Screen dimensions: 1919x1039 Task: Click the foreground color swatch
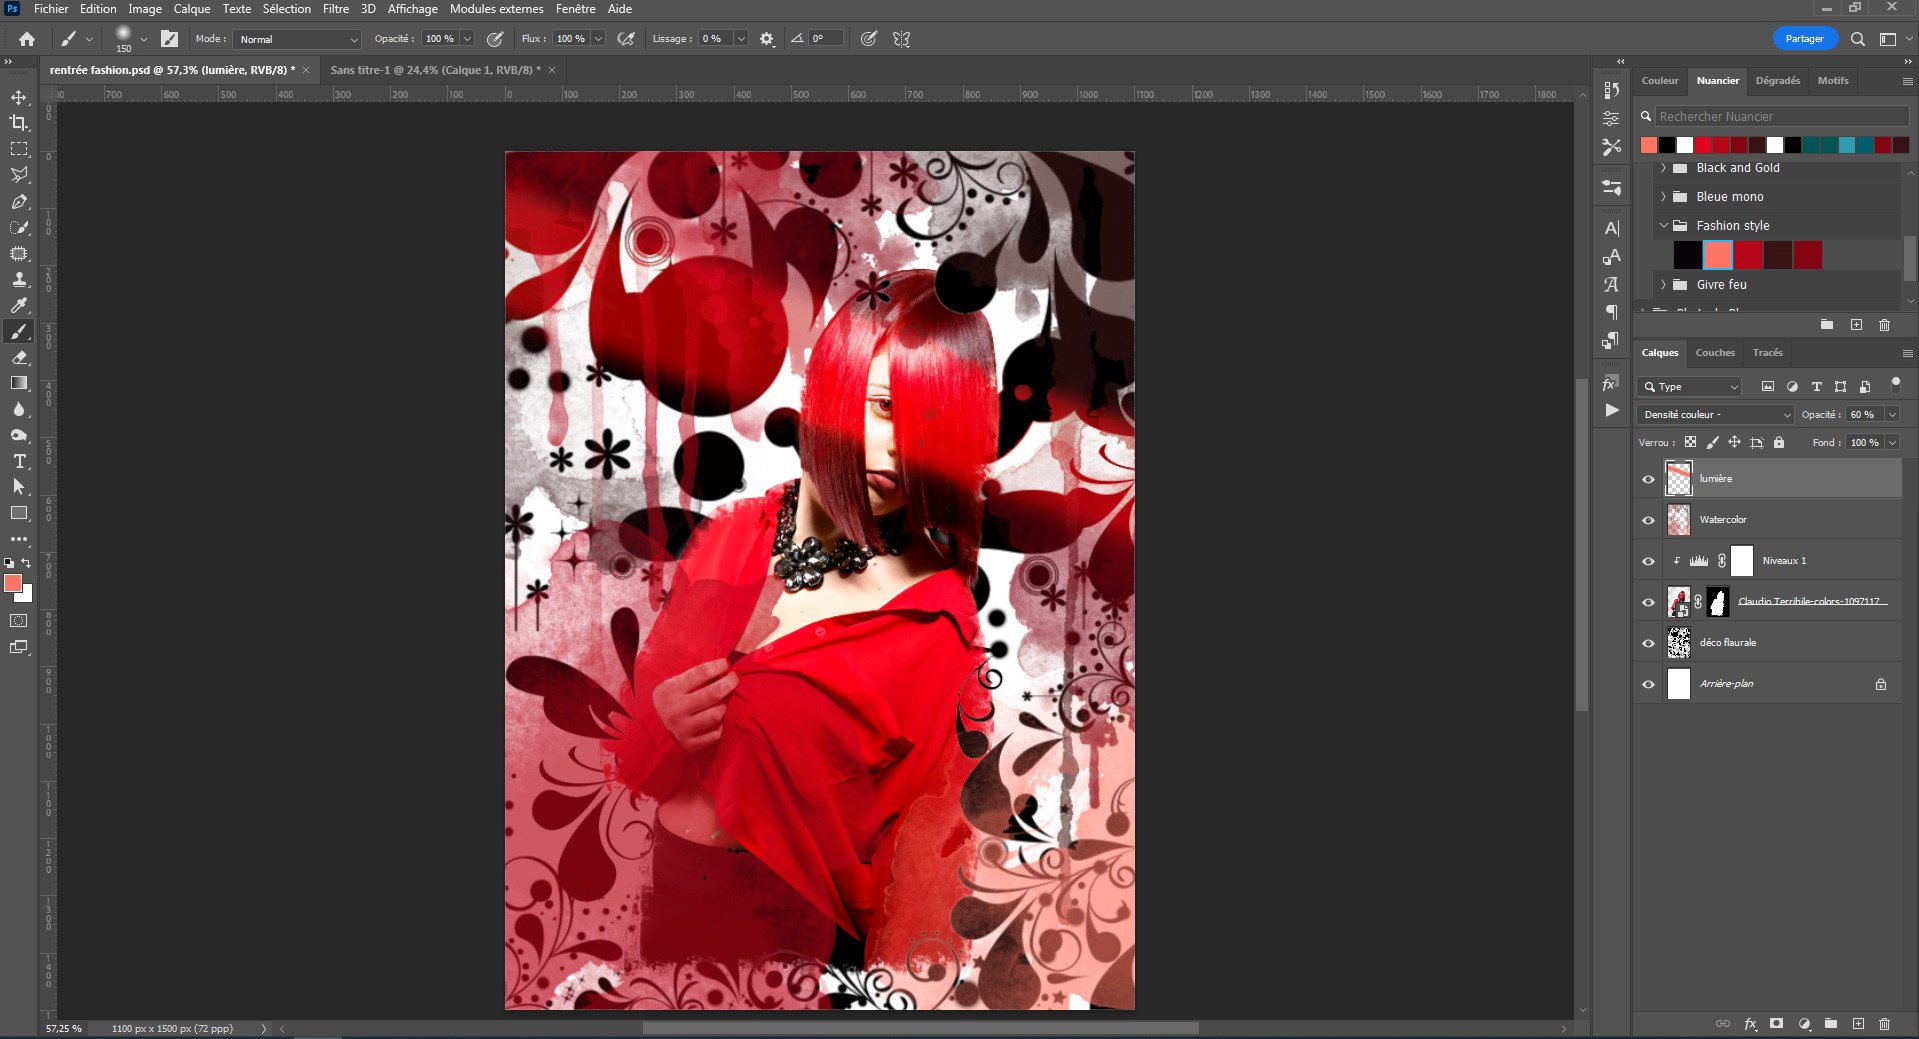coord(13,583)
